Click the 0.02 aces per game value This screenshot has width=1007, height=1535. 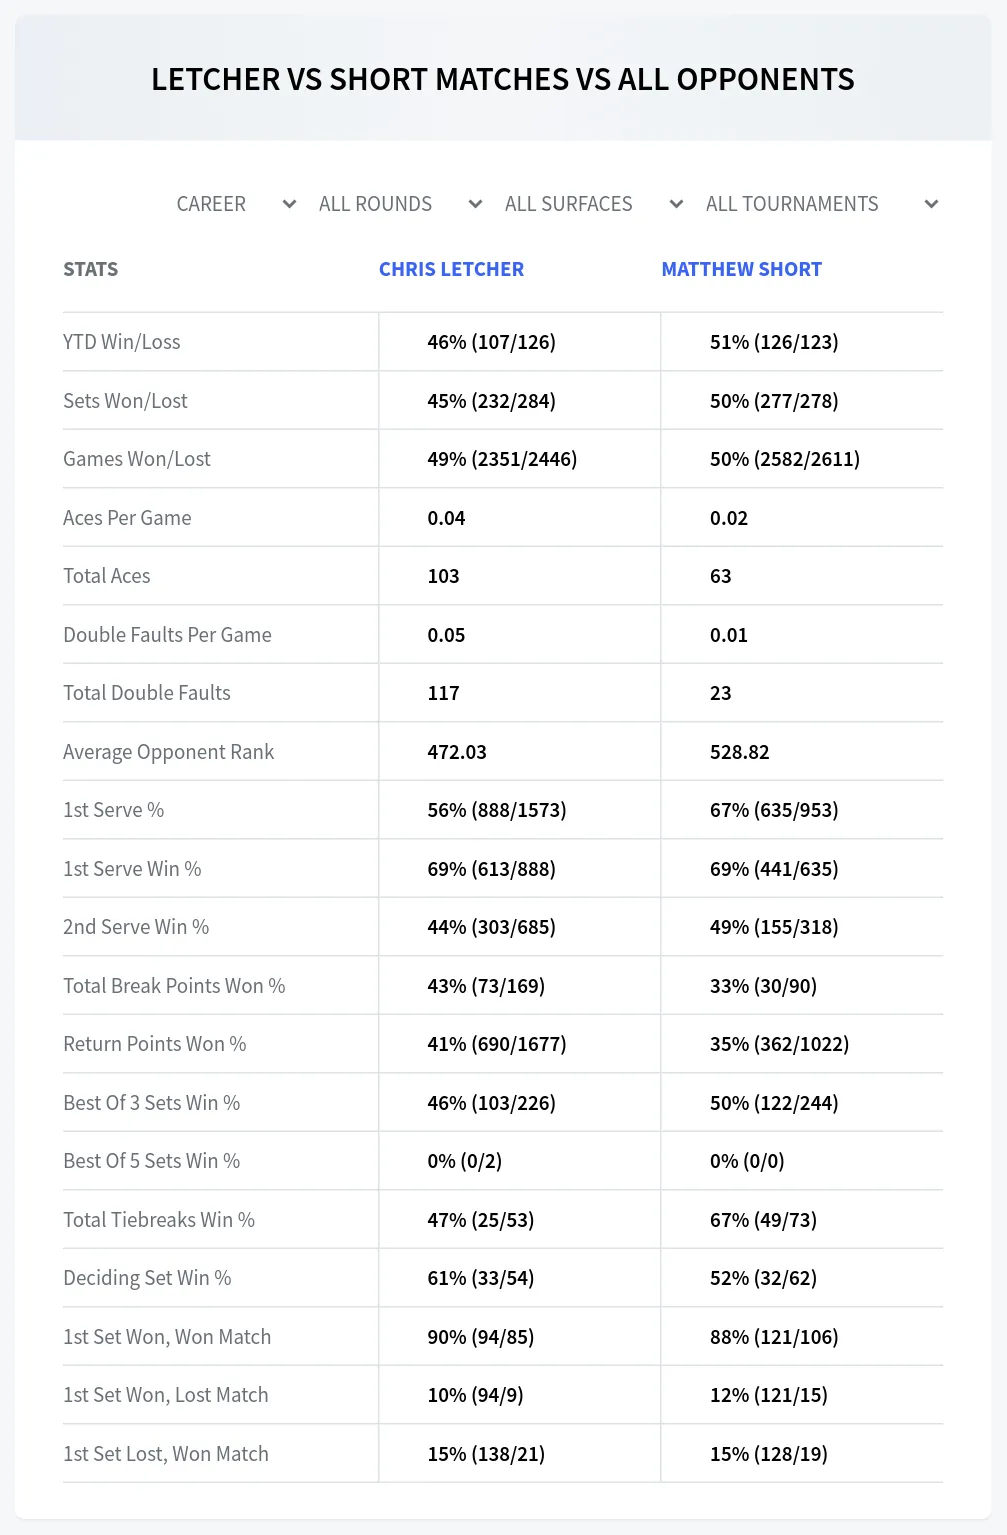pos(729,518)
